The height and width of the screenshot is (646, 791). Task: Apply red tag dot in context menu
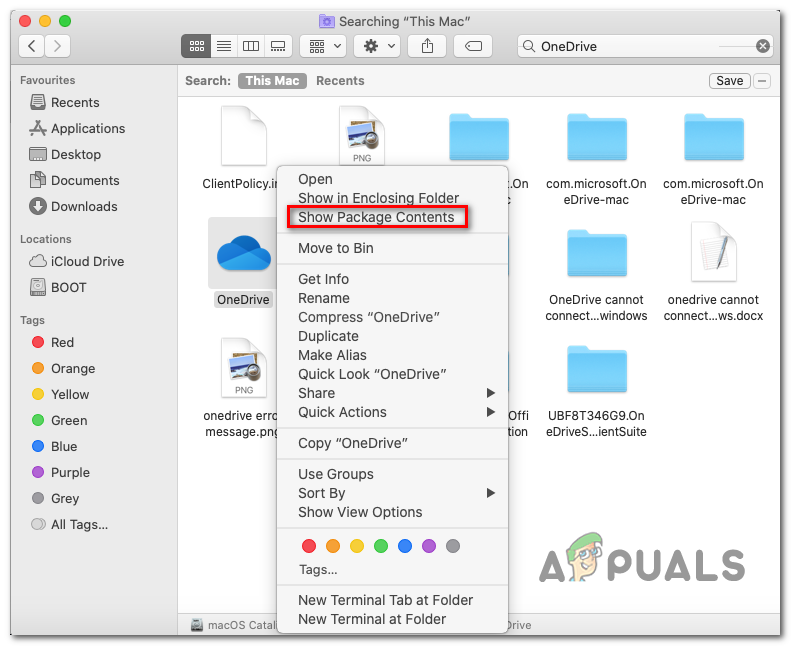(309, 546)
